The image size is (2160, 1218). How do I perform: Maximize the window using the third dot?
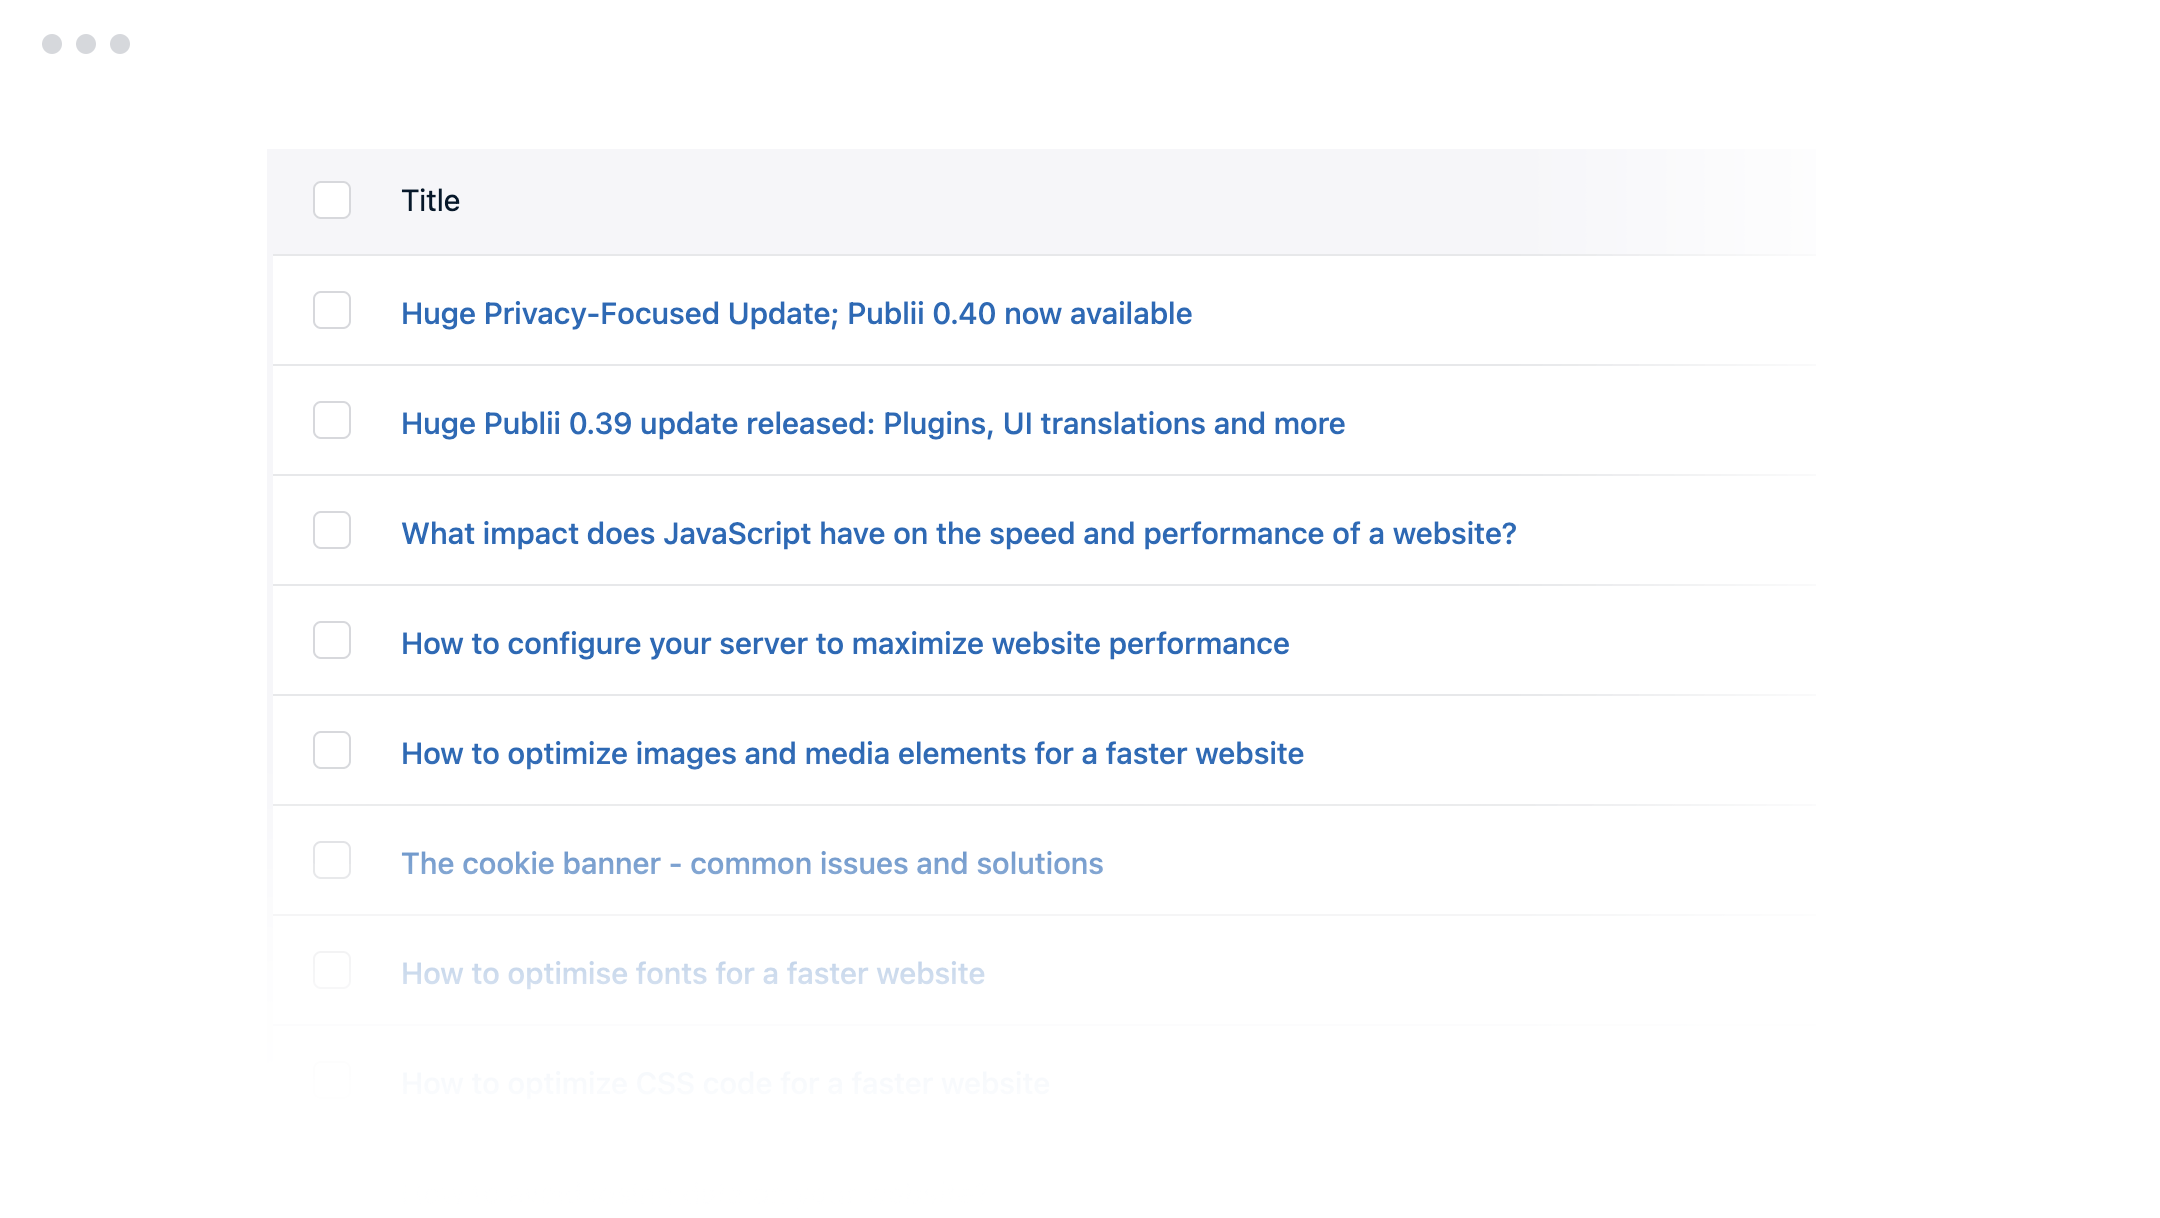120,44
